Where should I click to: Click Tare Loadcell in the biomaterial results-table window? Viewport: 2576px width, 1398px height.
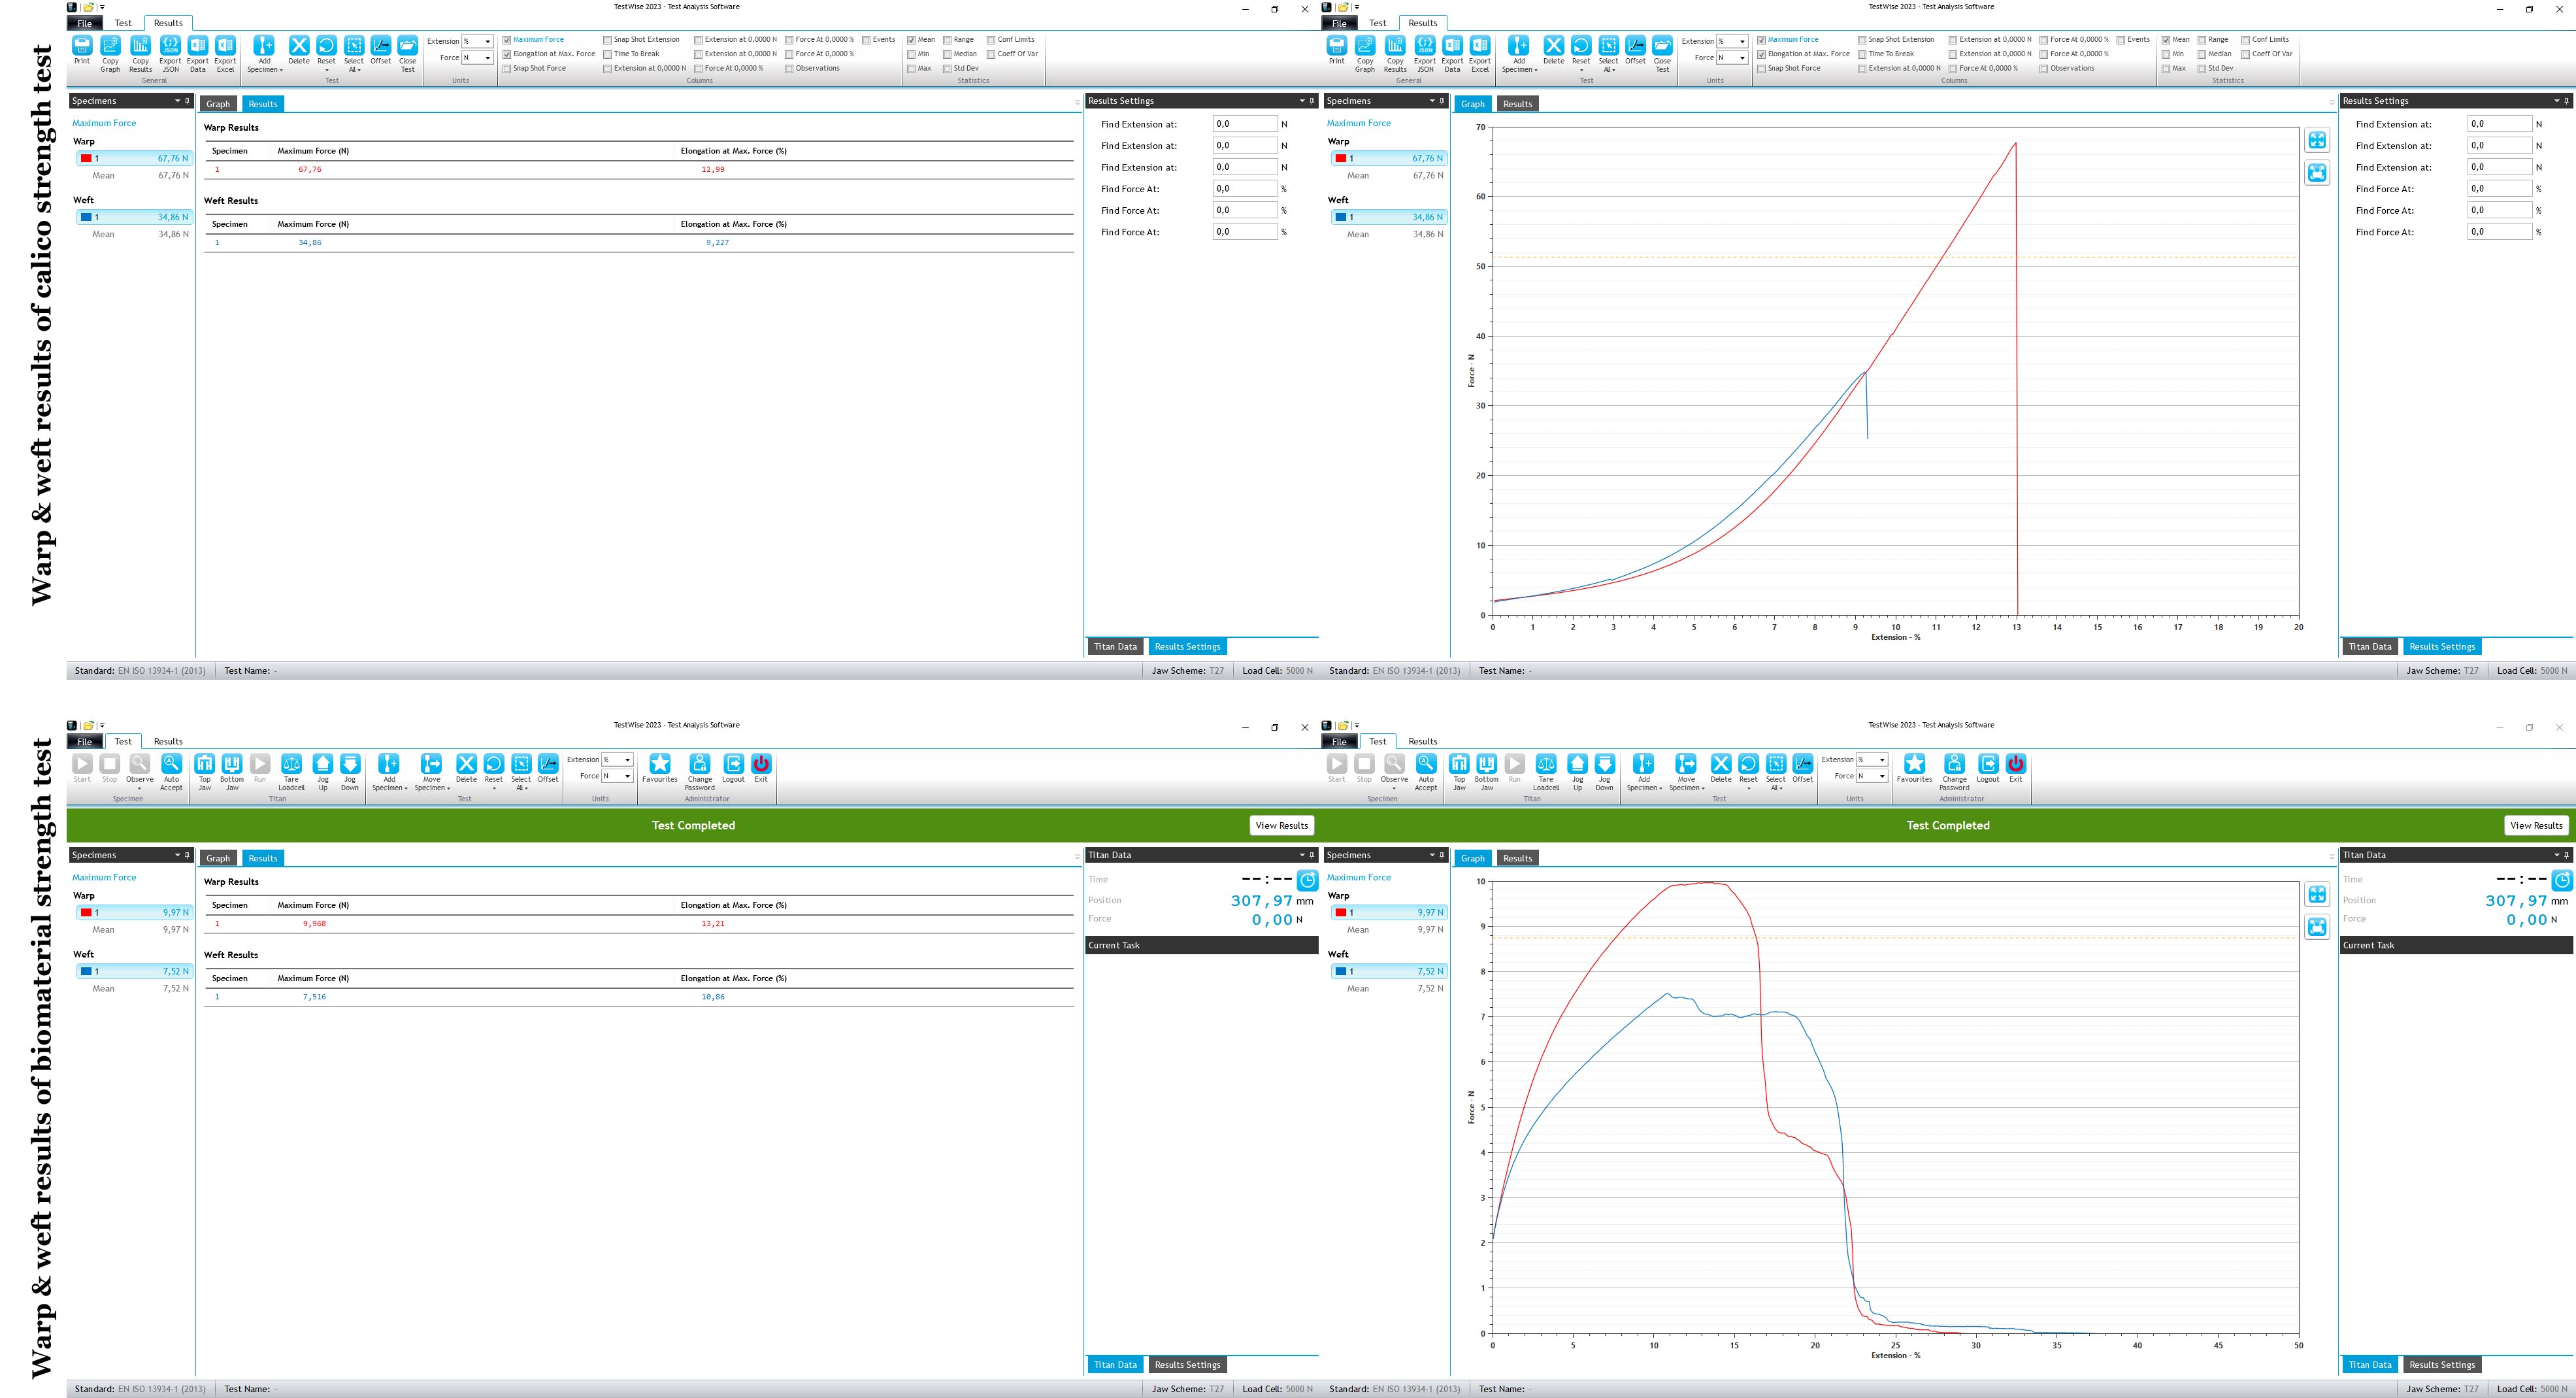291,772
